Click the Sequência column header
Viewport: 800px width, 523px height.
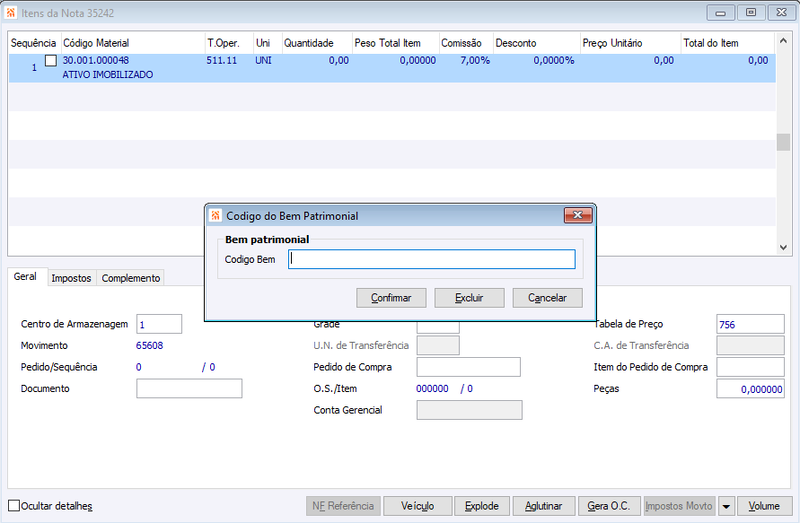(34, 43)
